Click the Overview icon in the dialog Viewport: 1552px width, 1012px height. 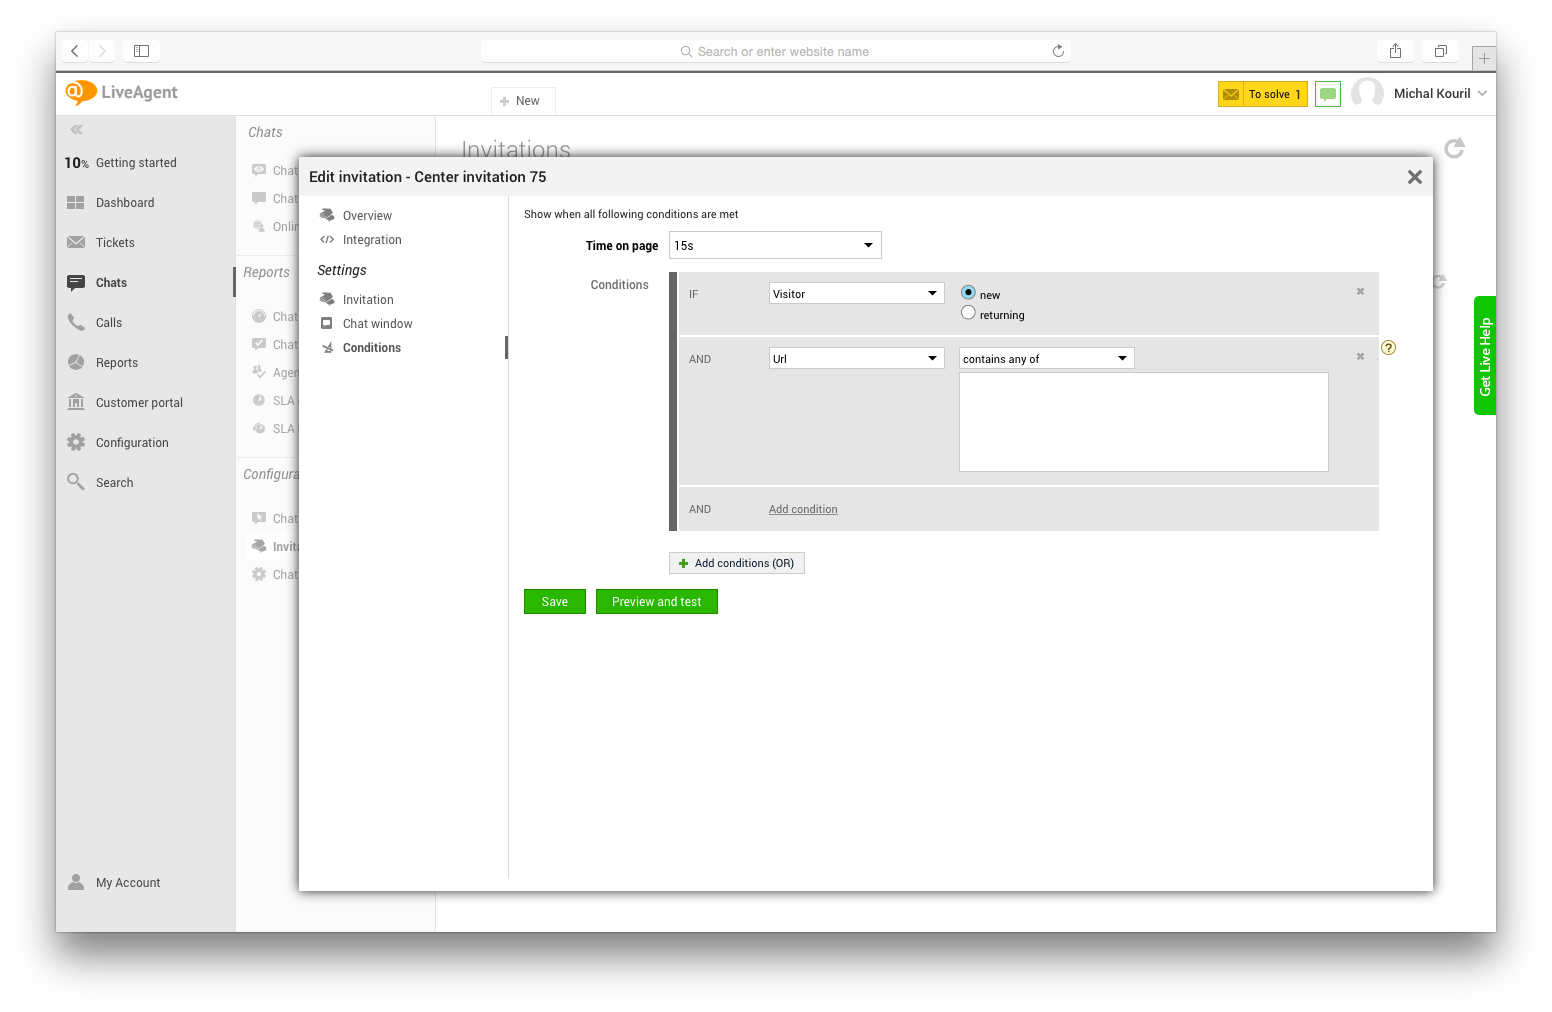pyautogui.click(x=327, y=215)
